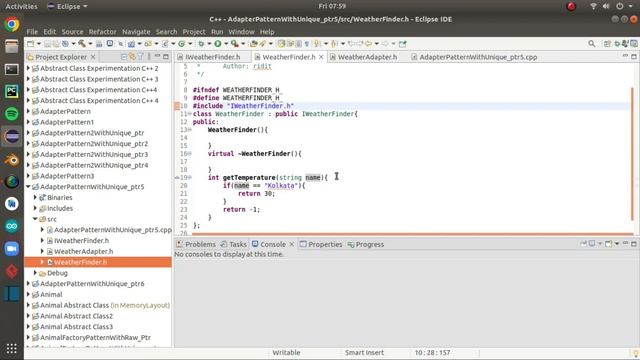Select AdapterPatternWithUnique_ptr6 project
640x360 pixels.
[92, 283]
